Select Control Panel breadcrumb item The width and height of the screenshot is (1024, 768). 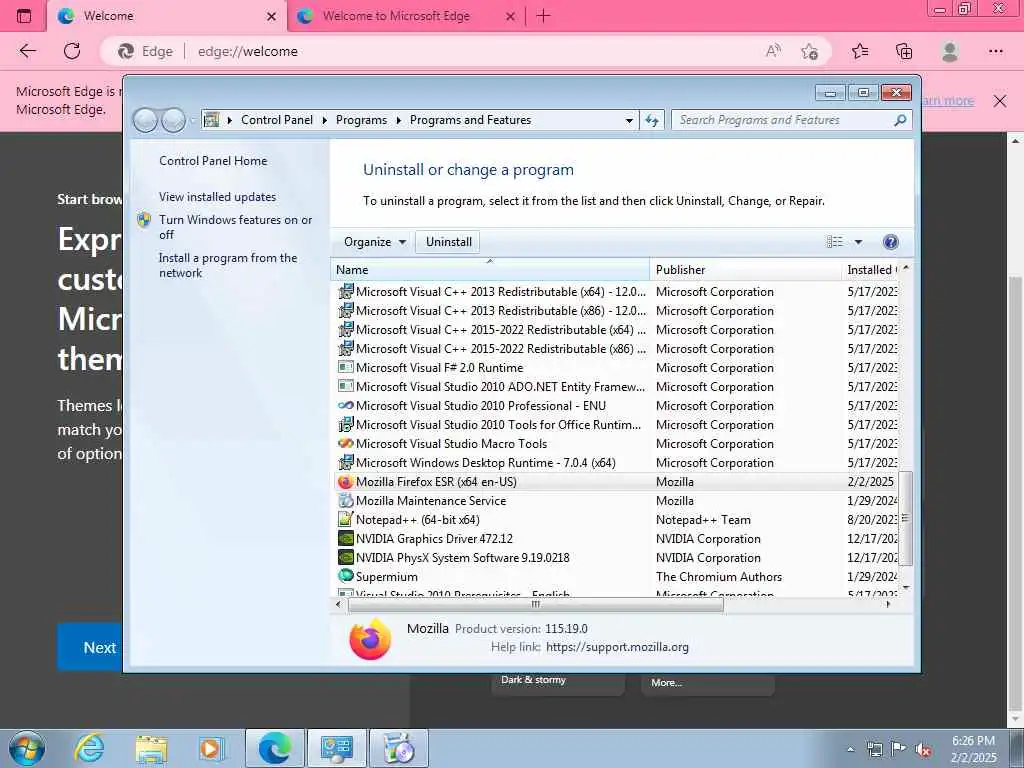pyautogui.click(x=277, y=120)
